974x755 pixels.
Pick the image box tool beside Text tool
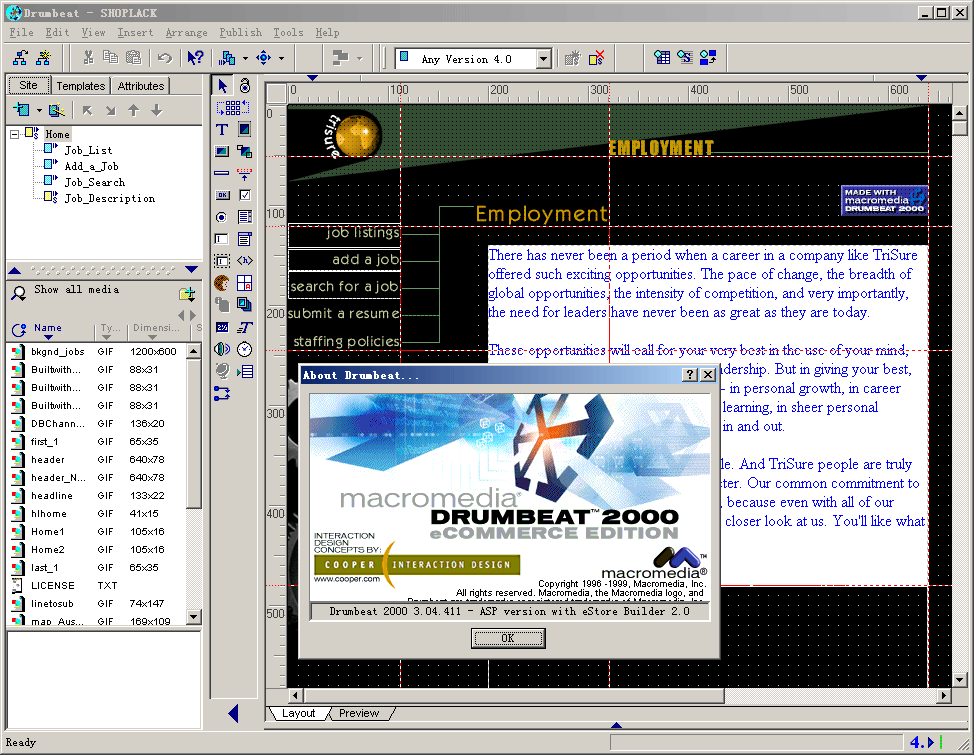coord(245,129)
